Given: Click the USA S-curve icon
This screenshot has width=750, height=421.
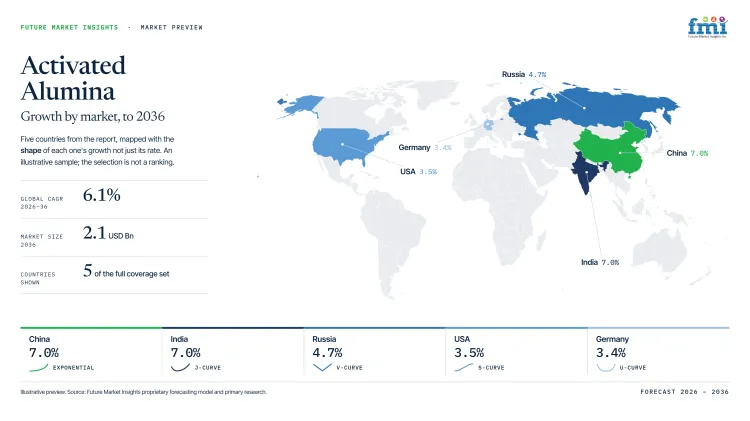Looking at the screenshot, I should [x=463, y=367].
